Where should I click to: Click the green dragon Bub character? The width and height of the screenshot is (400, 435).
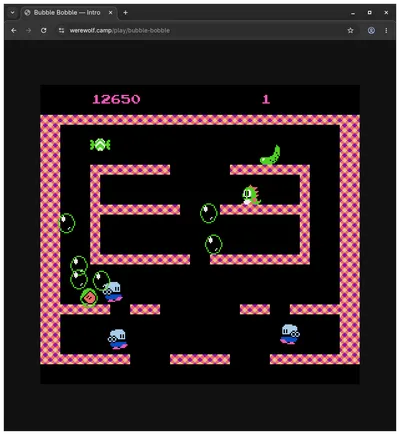tap(251, 195)
